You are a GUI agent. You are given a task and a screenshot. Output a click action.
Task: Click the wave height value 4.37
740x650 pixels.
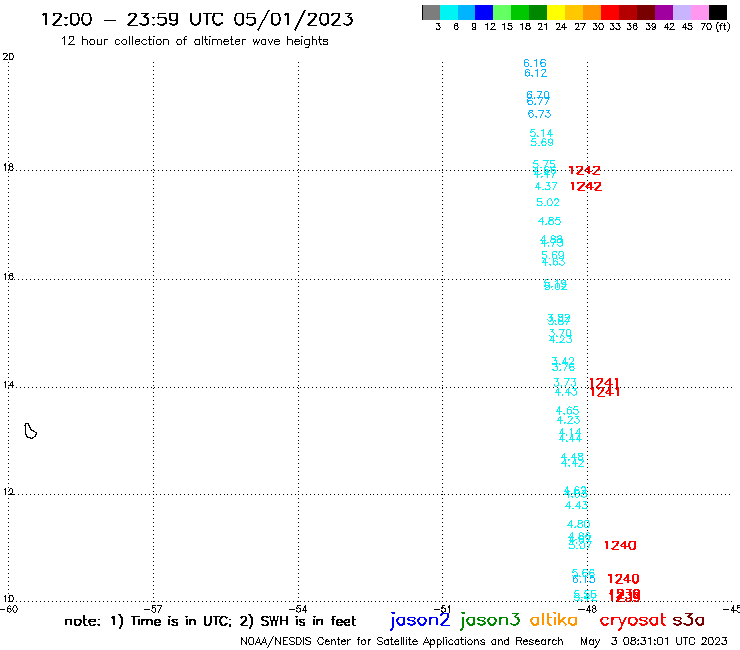[x=546, y=186]
